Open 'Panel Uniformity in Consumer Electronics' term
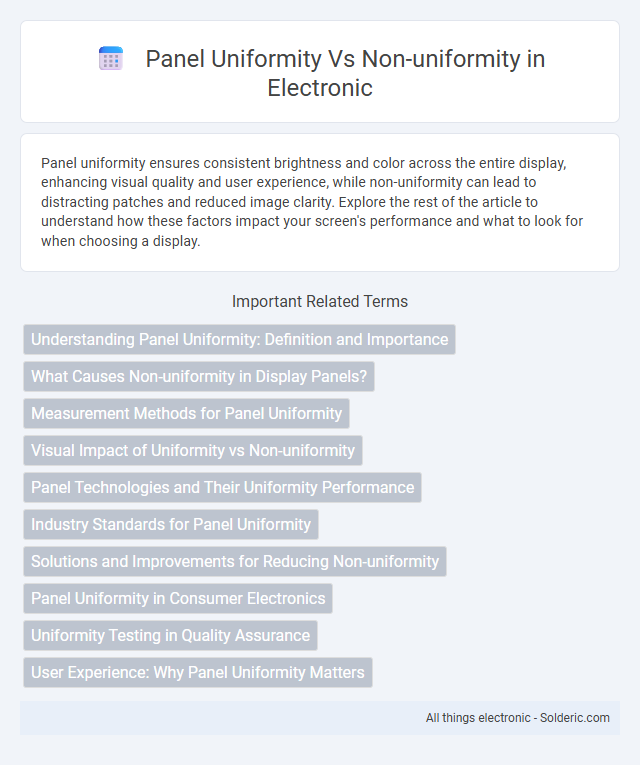Image resolution: width=640 pixels, height=765 pixels. pos(178,599)
